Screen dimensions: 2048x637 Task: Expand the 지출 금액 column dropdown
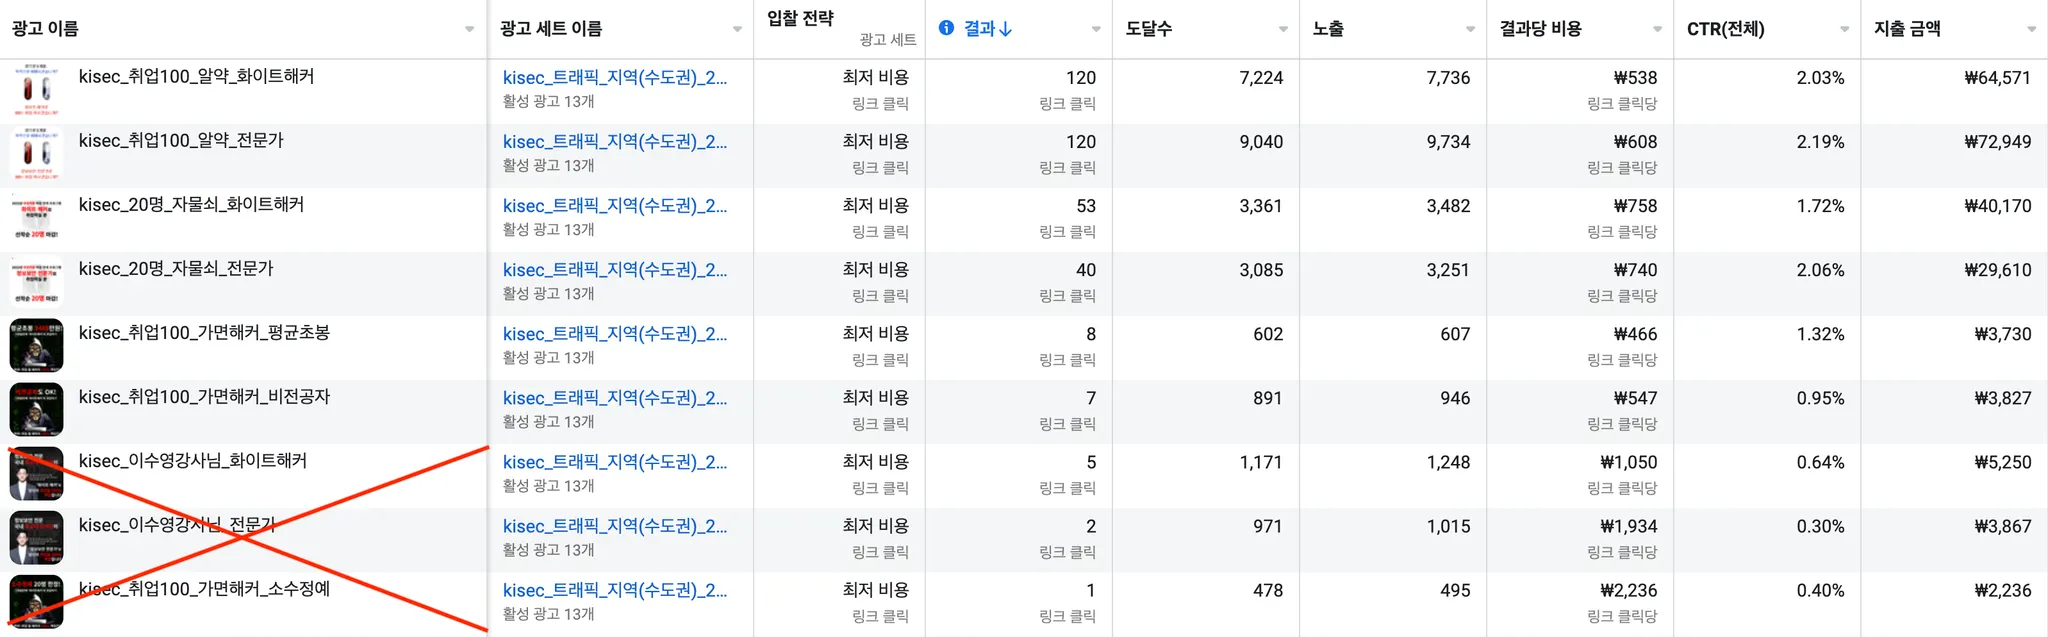[x=2031, y=29]
